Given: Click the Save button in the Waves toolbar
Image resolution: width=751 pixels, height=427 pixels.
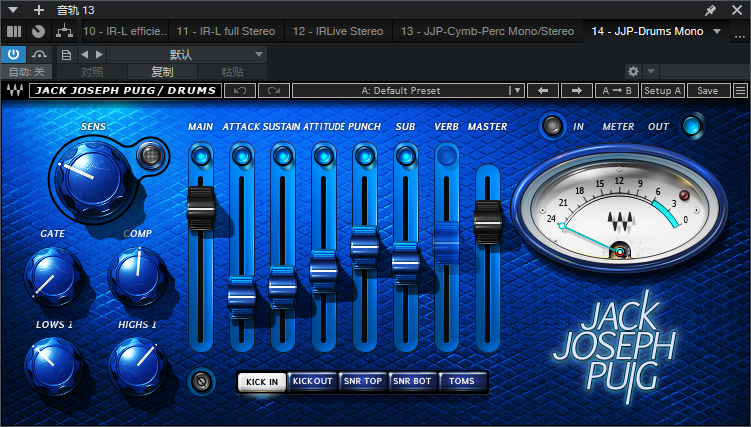Looking at the screenshot, I should 708,90.
